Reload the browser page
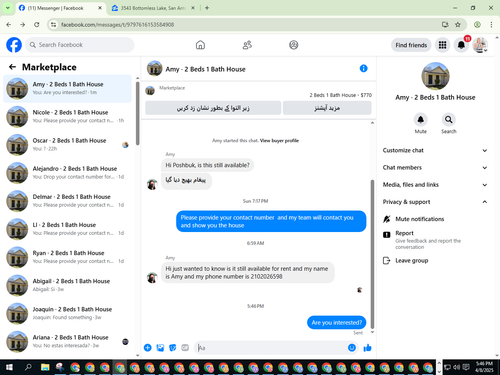 click(37, 25)
